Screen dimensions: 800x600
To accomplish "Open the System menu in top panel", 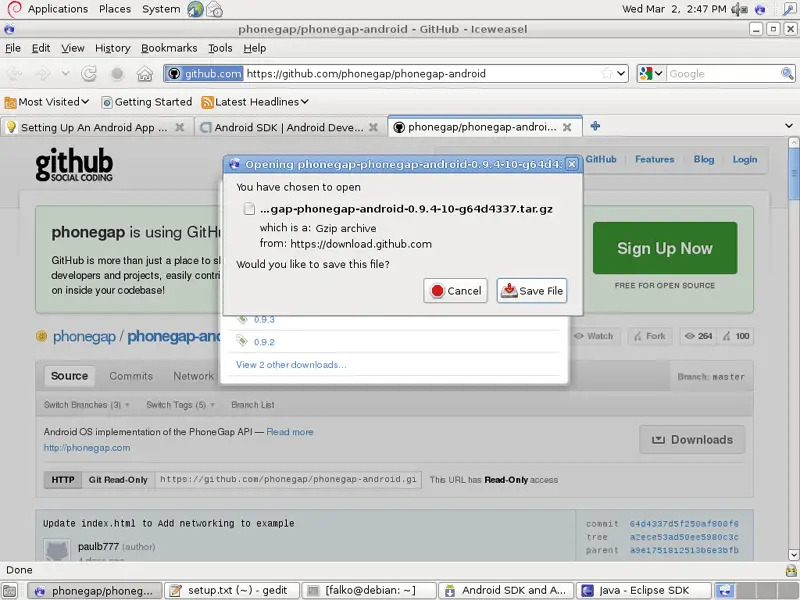I will click(x=161, y=9).
